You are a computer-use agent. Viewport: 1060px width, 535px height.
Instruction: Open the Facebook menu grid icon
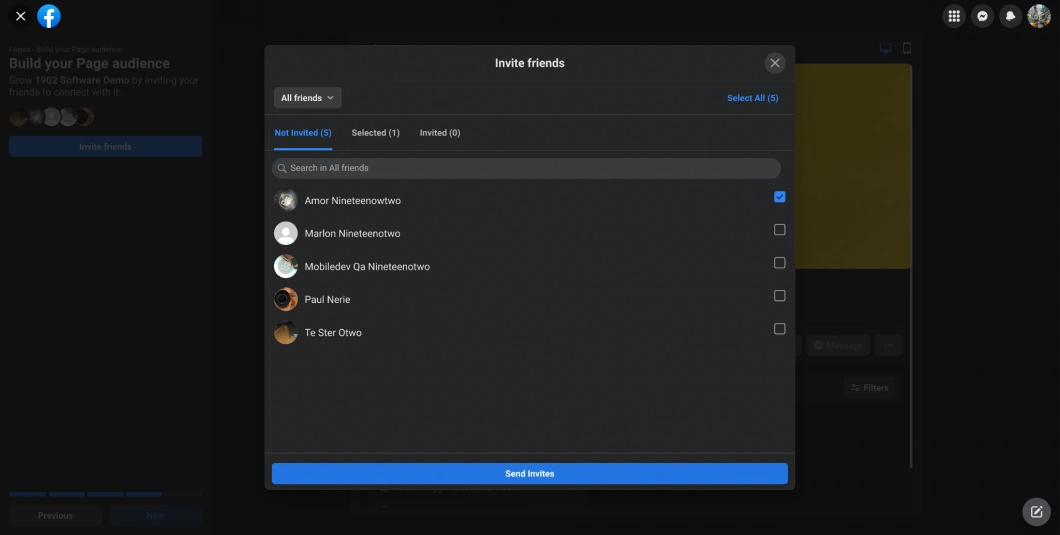[x=954, y=16]
